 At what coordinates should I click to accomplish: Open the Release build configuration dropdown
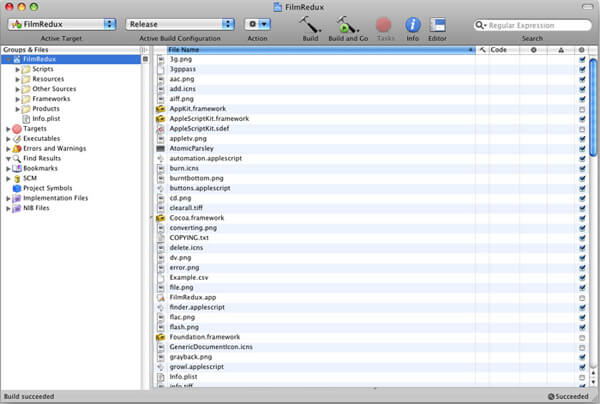180,23
